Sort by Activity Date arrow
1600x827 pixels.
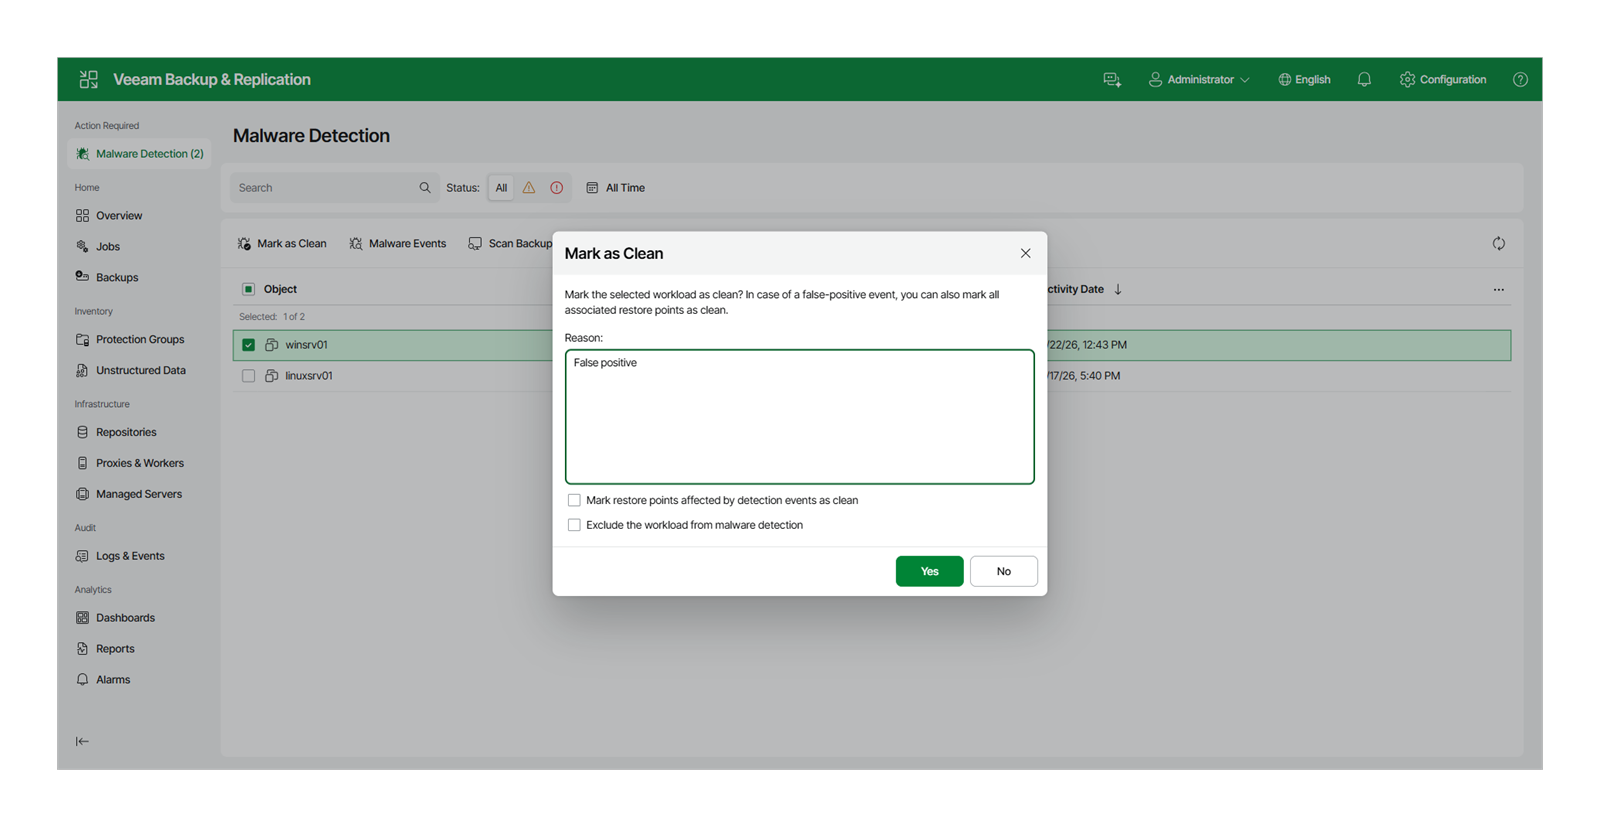1118,289
